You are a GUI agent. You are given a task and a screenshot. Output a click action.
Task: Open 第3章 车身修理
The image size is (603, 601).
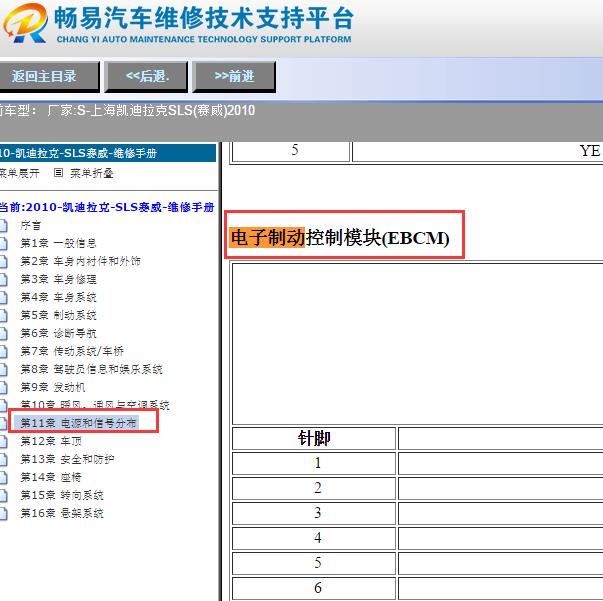coord(58,279)
